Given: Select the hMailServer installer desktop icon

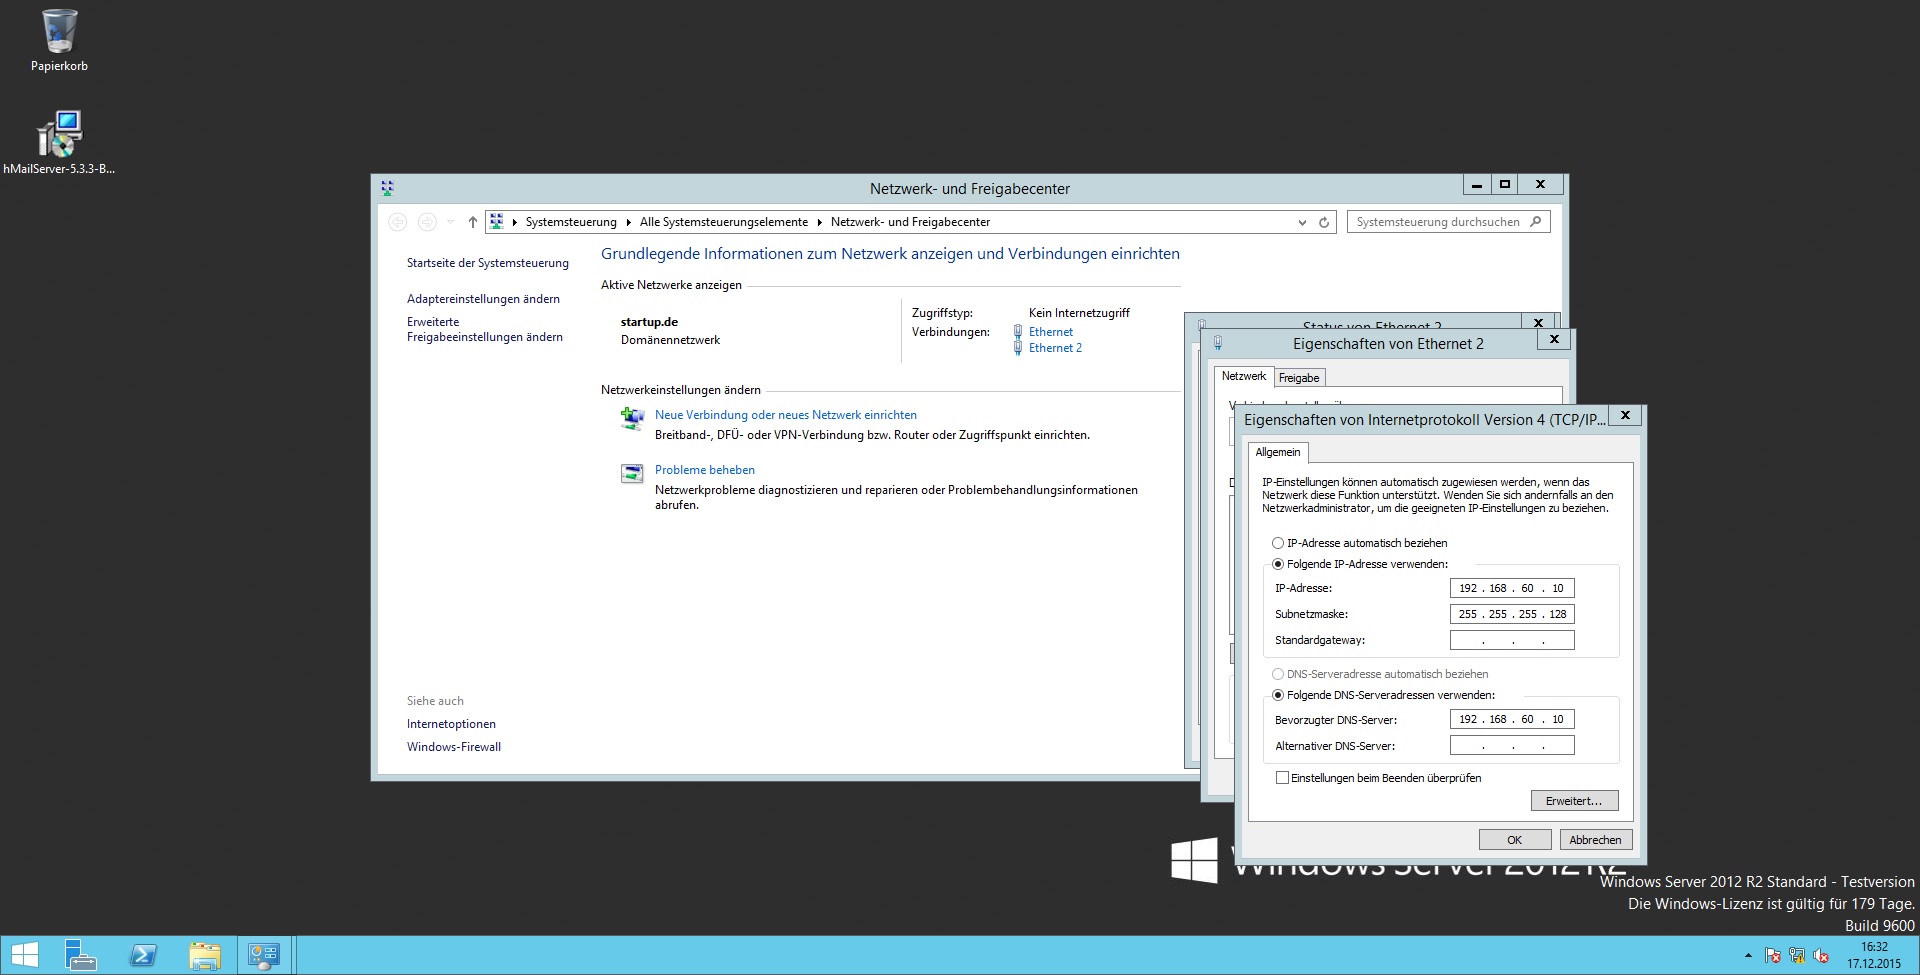Looking at the screenshot, I should coord(59,143).
